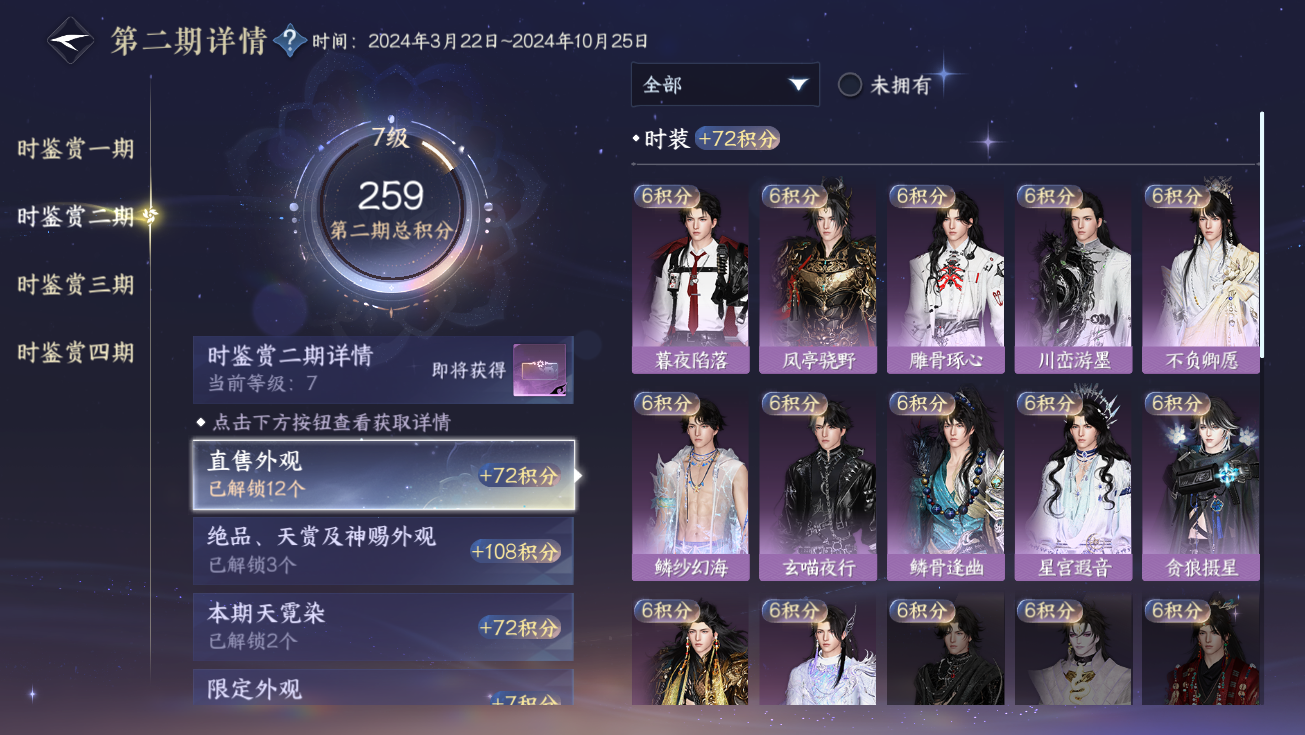Click the back arrow diamond icon
The height and width of the screenshot is (735, 1305).
(x=71, y=41)
